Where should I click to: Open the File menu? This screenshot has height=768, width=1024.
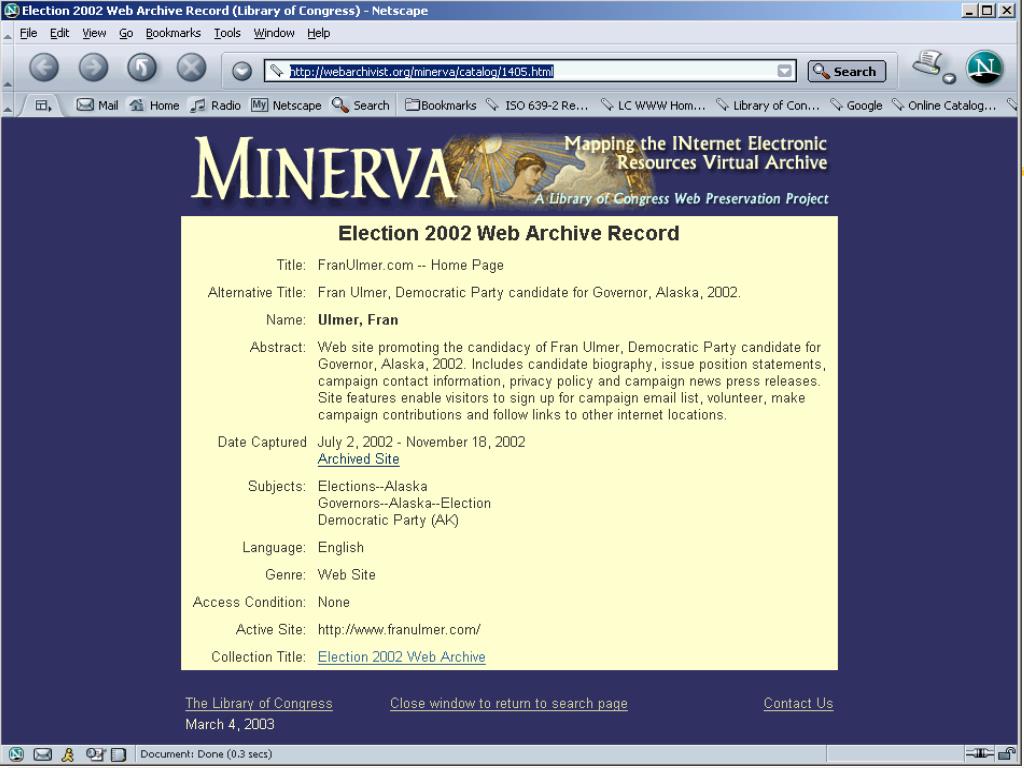pos(28,33)
